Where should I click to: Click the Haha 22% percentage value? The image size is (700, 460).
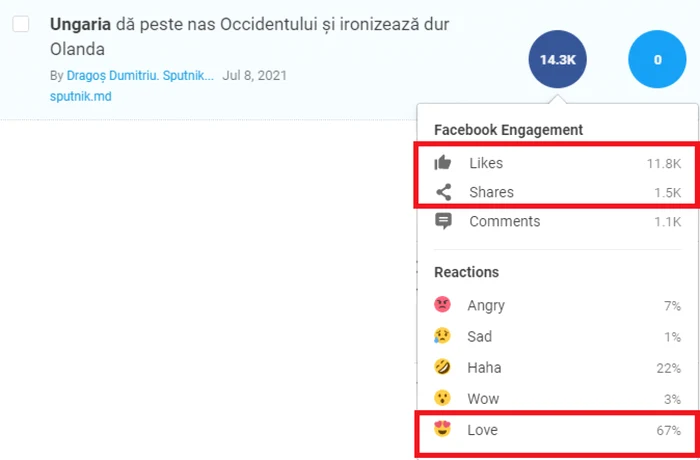pyautogui.click(x=668, y=368)
